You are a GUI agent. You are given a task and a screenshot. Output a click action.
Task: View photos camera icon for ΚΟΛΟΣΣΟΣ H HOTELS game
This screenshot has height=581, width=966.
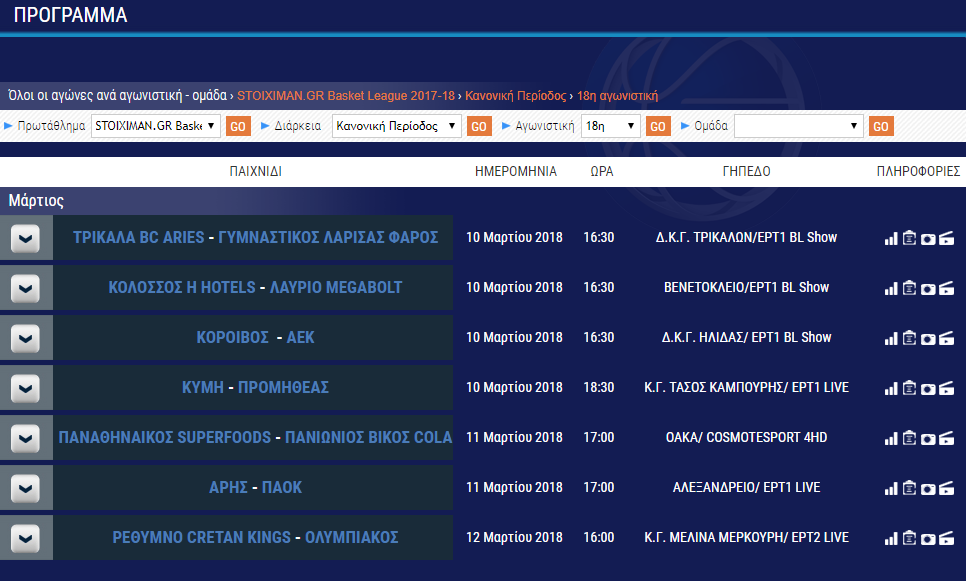point(928,289)
